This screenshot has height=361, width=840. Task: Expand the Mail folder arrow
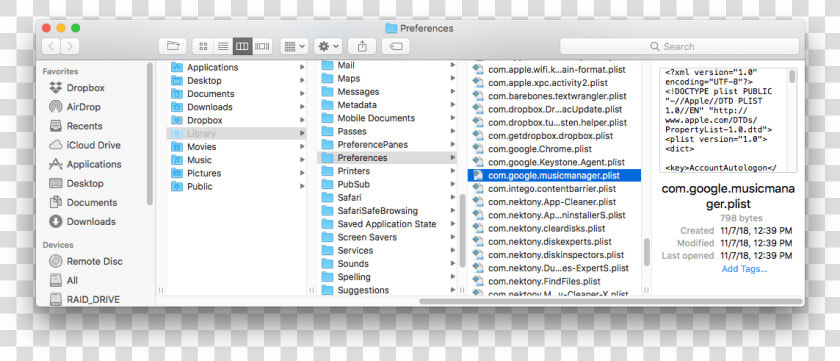click(453, 65)
